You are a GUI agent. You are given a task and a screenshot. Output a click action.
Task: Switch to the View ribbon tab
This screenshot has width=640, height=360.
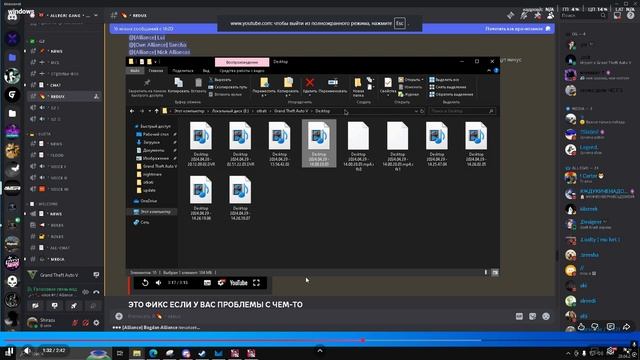coord(206,71)
